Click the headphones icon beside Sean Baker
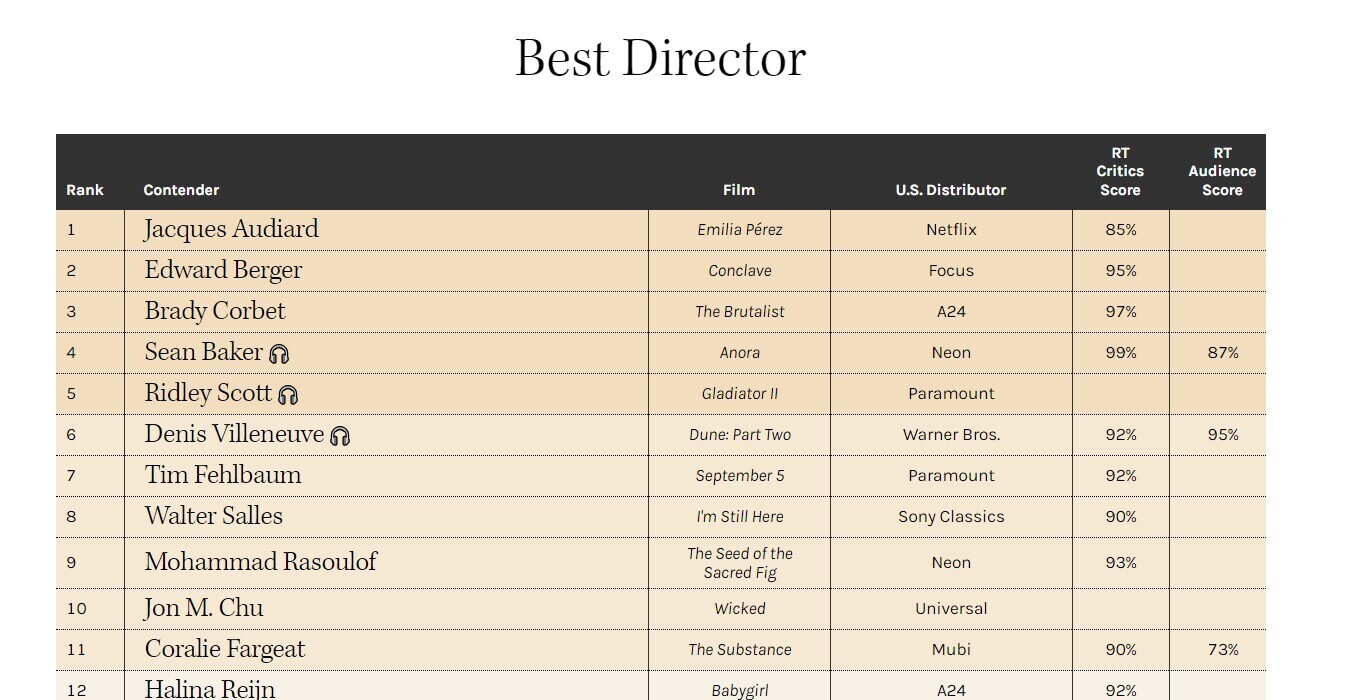Viewport: 1359px width, 700px height. coord(279,354)
